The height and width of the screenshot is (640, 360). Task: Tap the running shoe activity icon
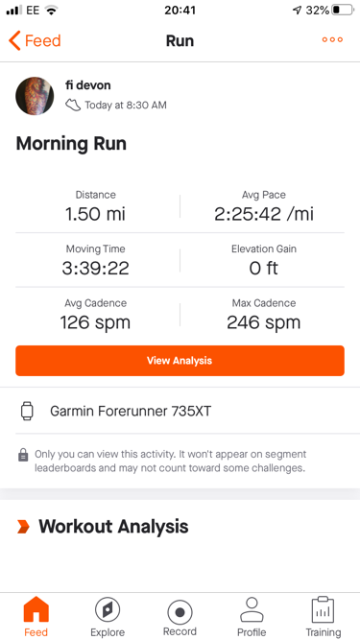[x=73, y=105]
